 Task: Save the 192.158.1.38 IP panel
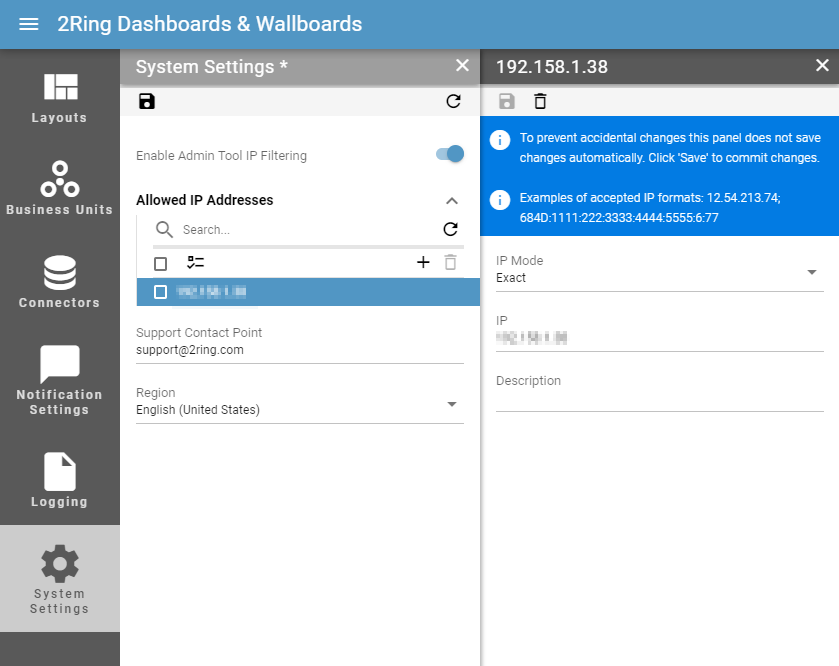click(x=506, y=101)
